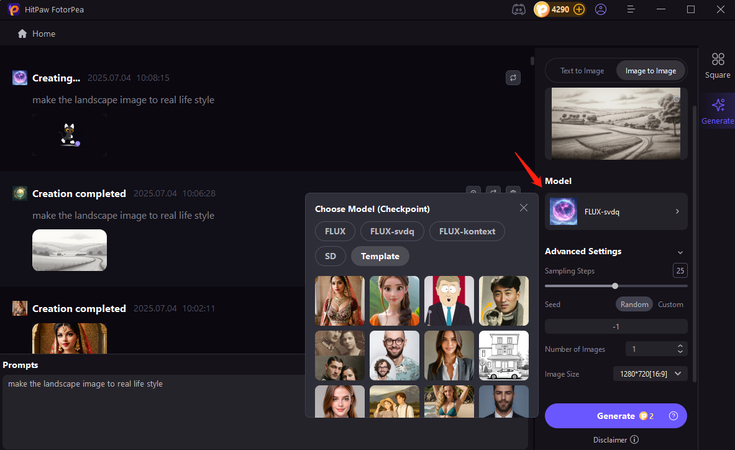Choose the man with baby photo template

(504, 300)
